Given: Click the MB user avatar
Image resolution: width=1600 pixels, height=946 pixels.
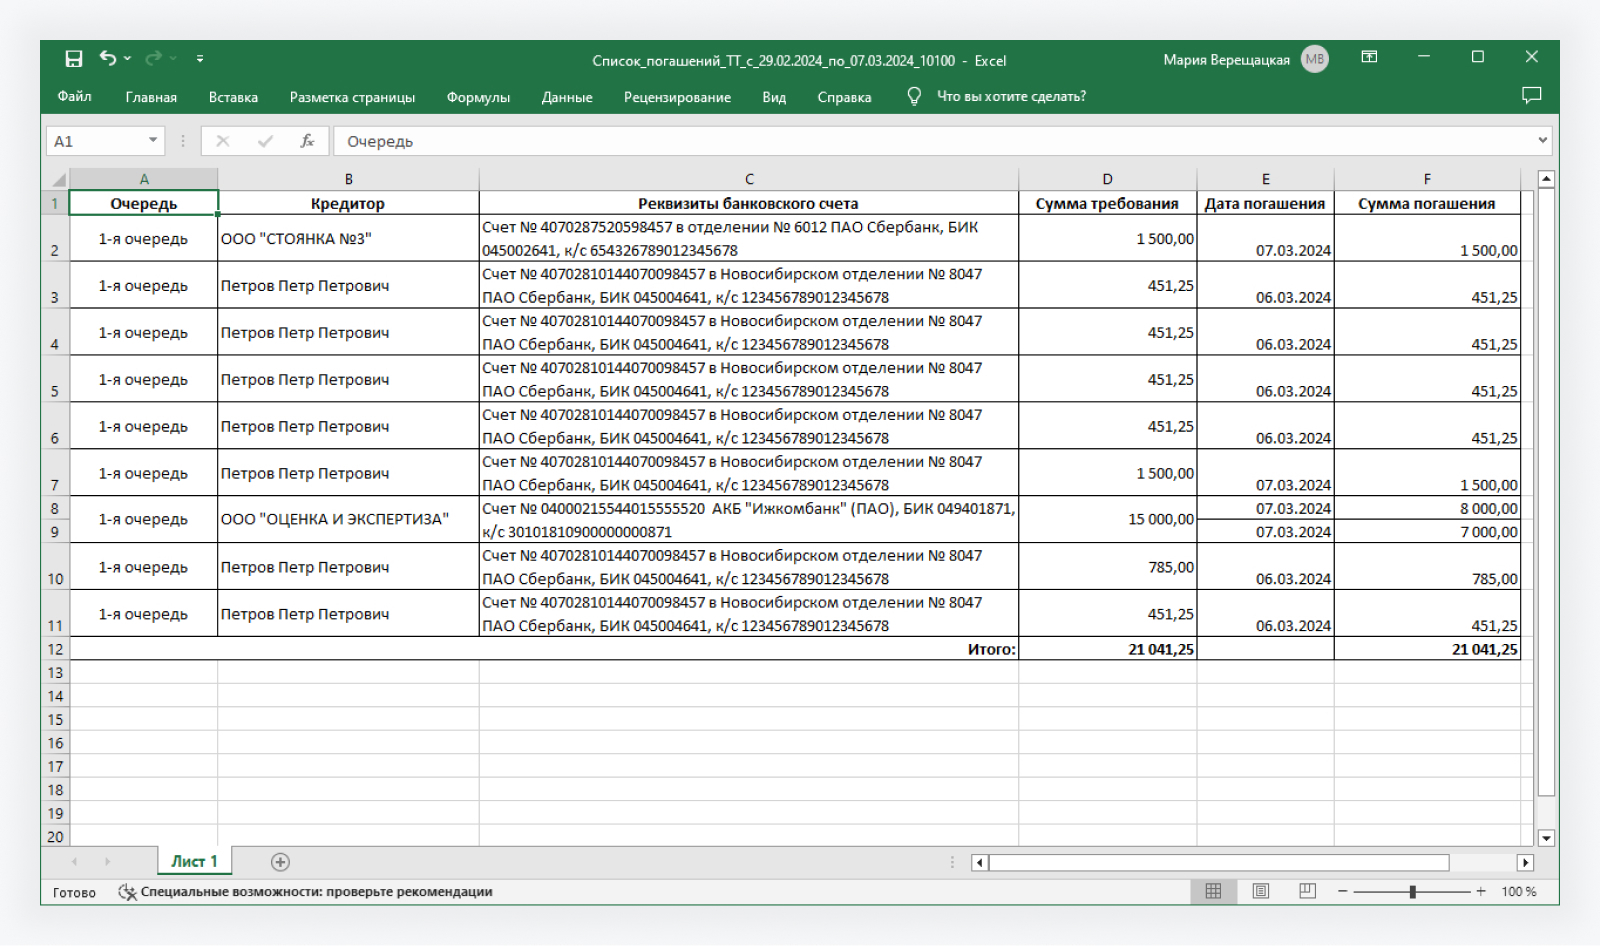Looking at the screenshot, I should pyautogui.click(x=1315, y=60).
